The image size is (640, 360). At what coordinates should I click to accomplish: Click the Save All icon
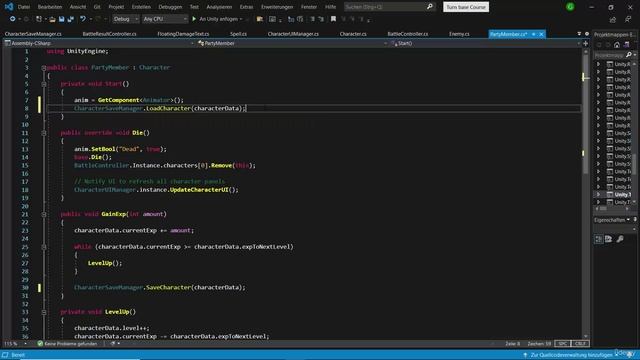(70, 19)
